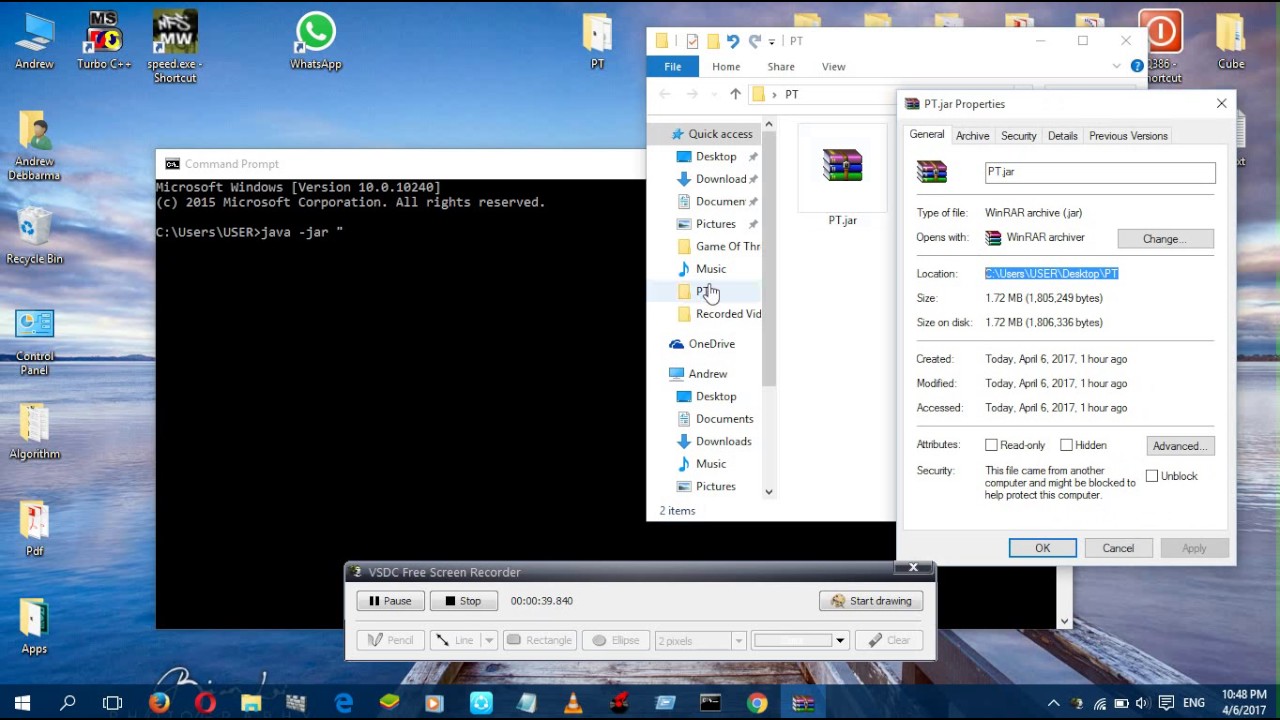Click Cancel in PT.jar Properties

click(x=1118, y=548)
